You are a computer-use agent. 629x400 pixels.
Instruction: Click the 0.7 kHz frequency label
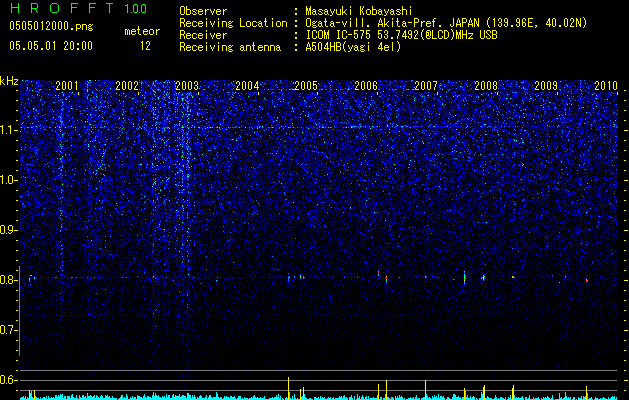click(8, 330)
